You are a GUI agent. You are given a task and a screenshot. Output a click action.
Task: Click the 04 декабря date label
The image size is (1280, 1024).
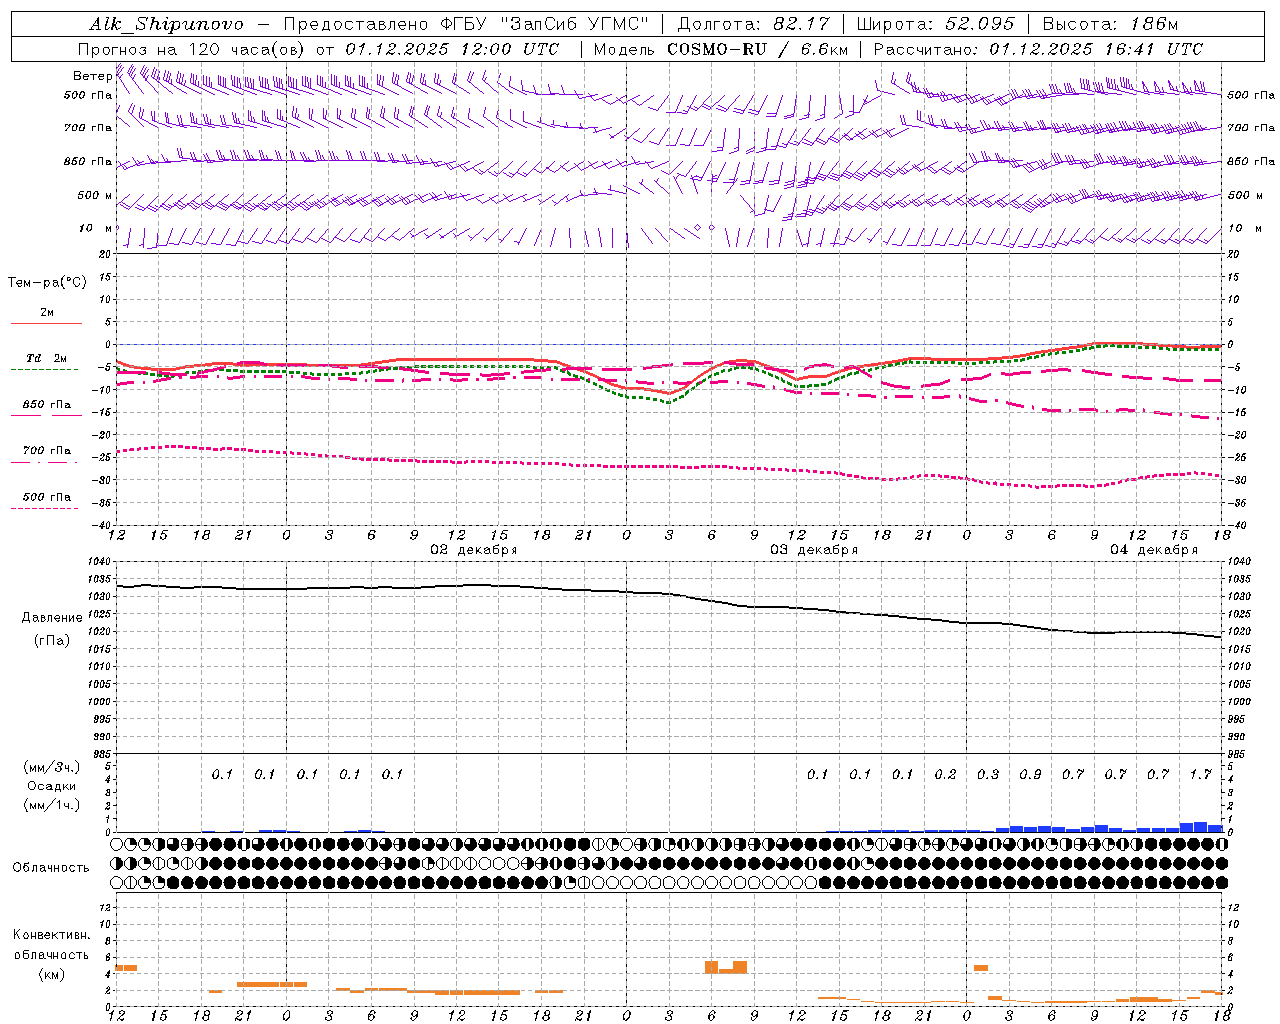tap(1154, 550)
